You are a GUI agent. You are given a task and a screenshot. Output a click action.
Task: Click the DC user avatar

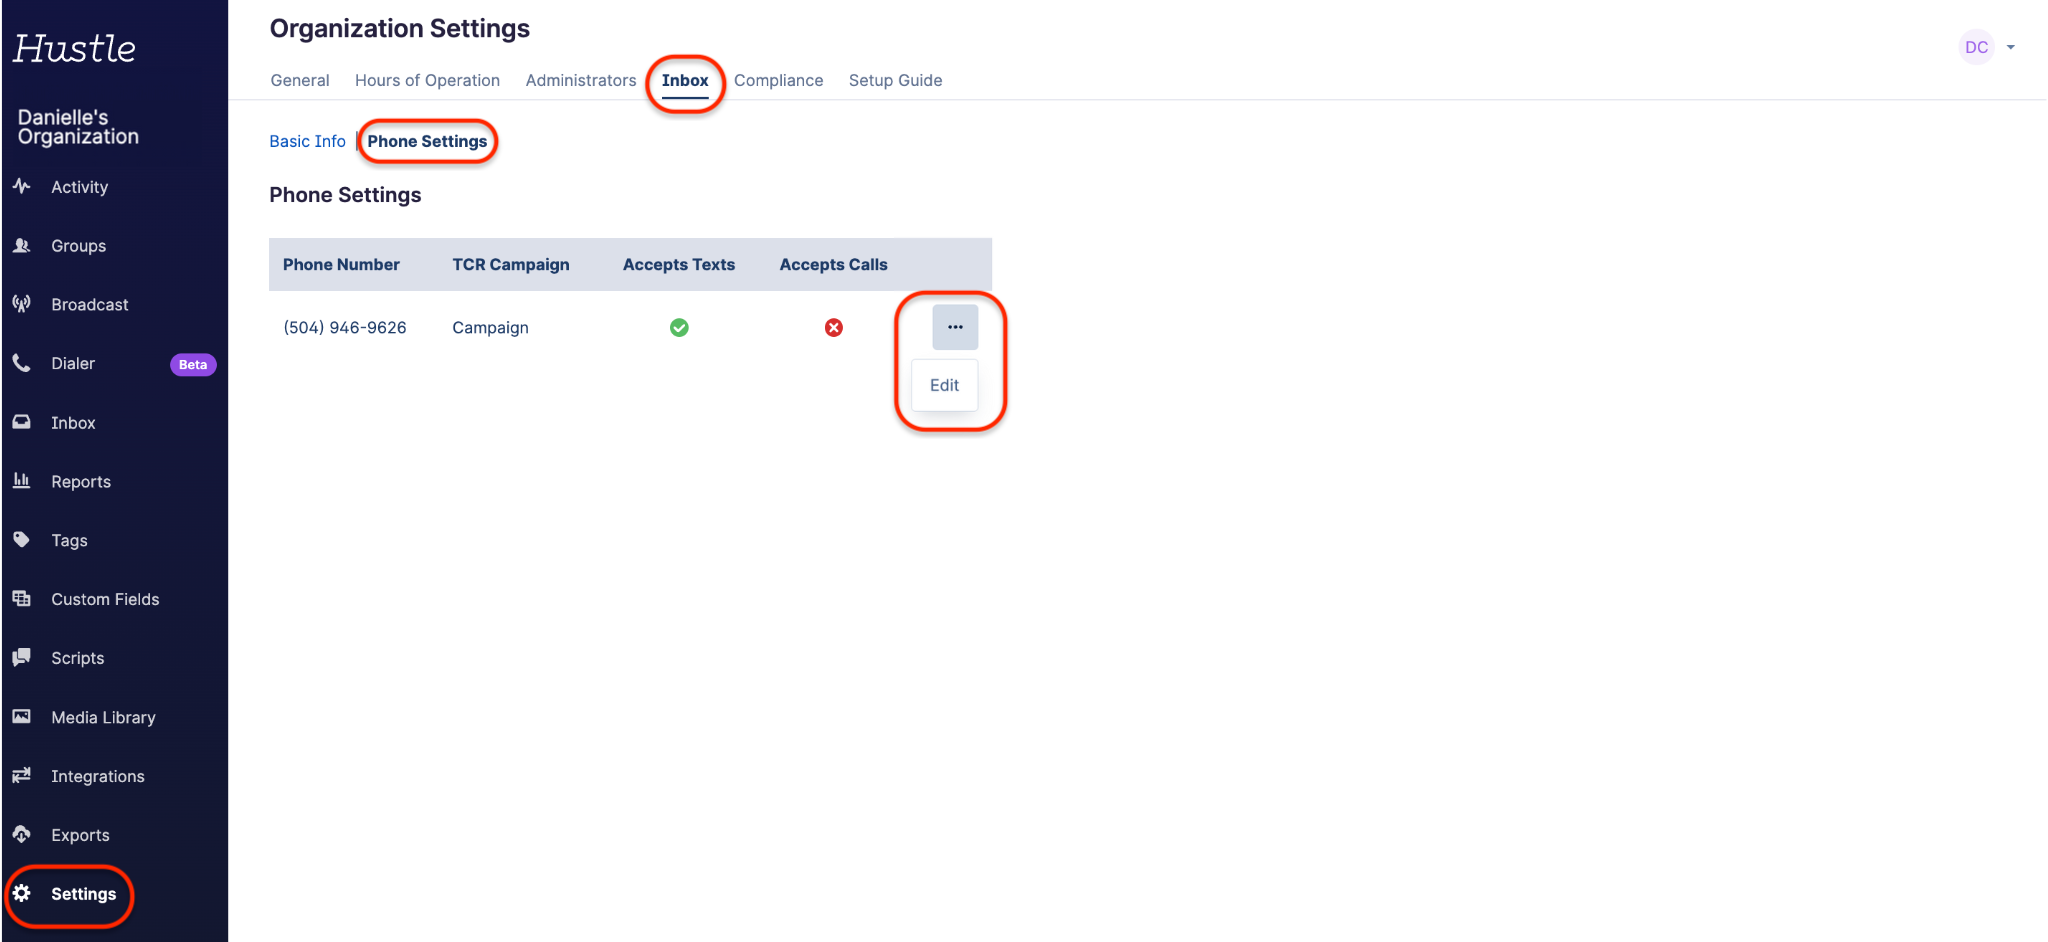(1976, 47)
